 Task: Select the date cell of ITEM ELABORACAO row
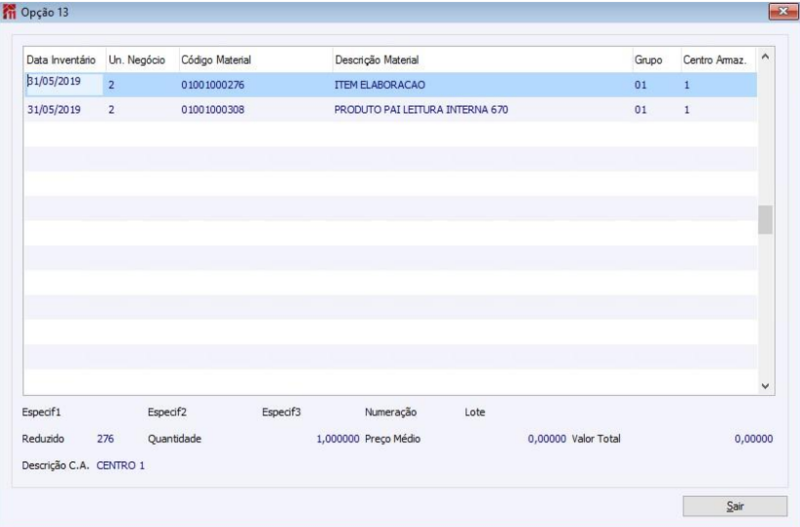(64, 84)
